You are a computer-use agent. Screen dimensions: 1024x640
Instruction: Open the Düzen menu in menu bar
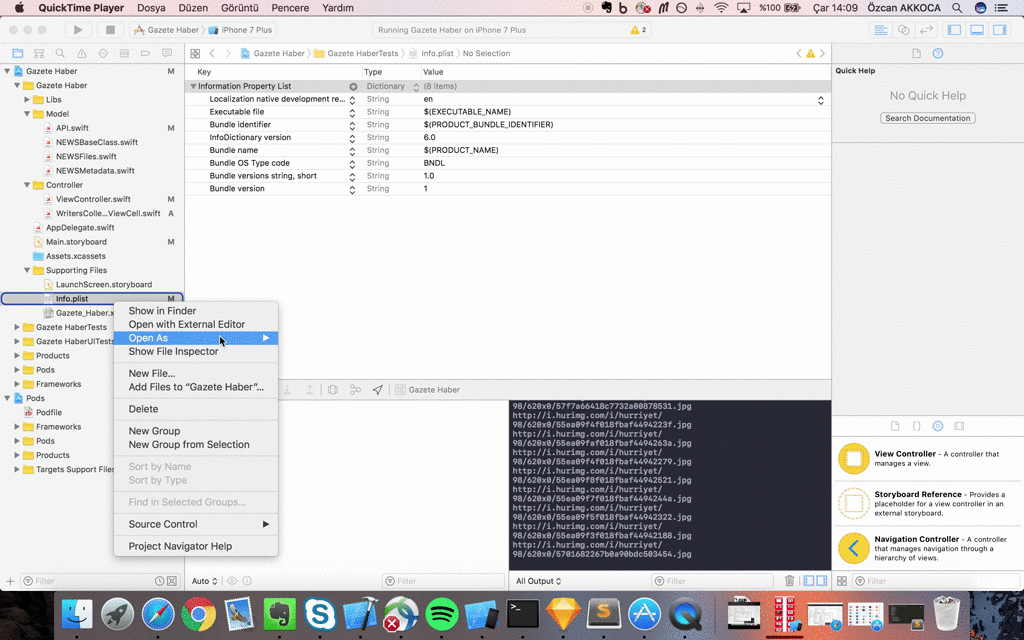coord(193,8)
